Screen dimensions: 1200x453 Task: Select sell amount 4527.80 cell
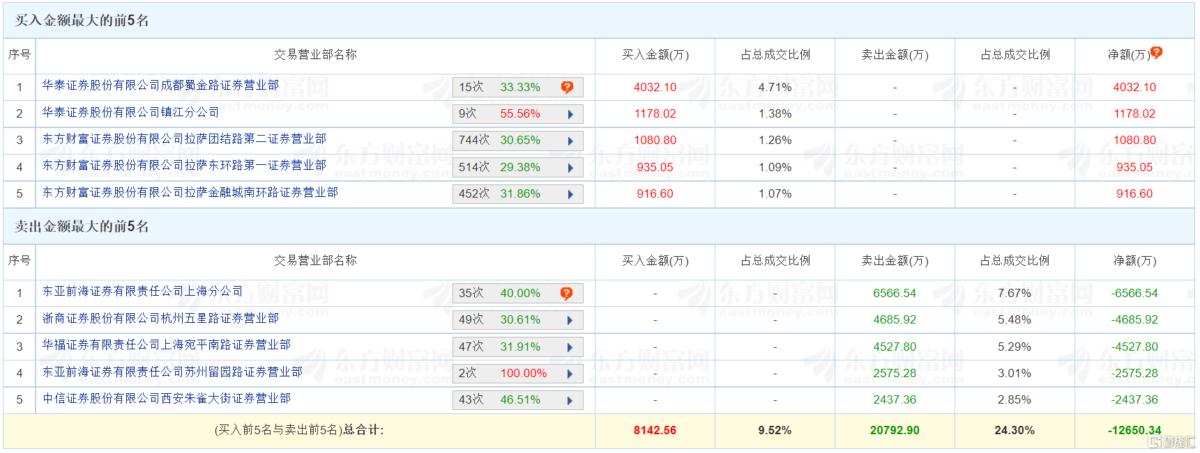click(x=895, y=347)
